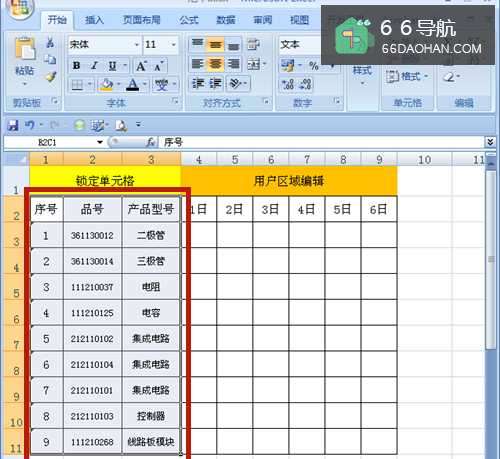Open the font size dropdown
The image size is (500, 459).
tap(174, 45)
